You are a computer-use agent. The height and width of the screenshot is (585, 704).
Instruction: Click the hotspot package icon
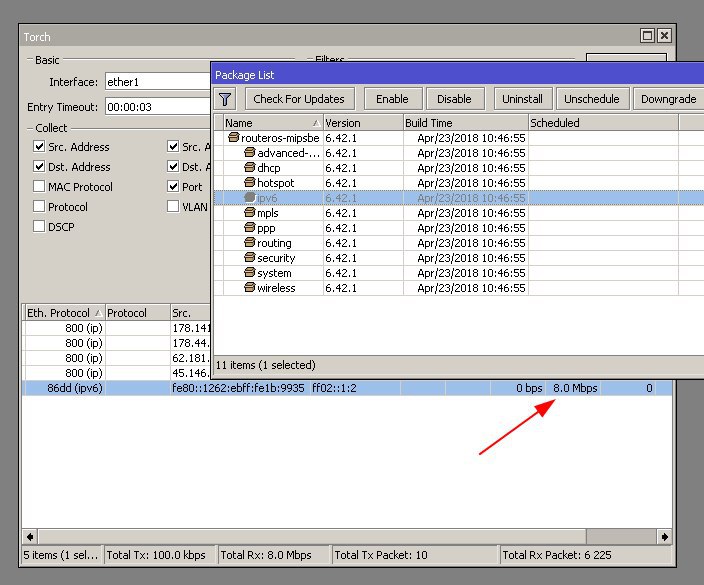[x=250, y=182]
